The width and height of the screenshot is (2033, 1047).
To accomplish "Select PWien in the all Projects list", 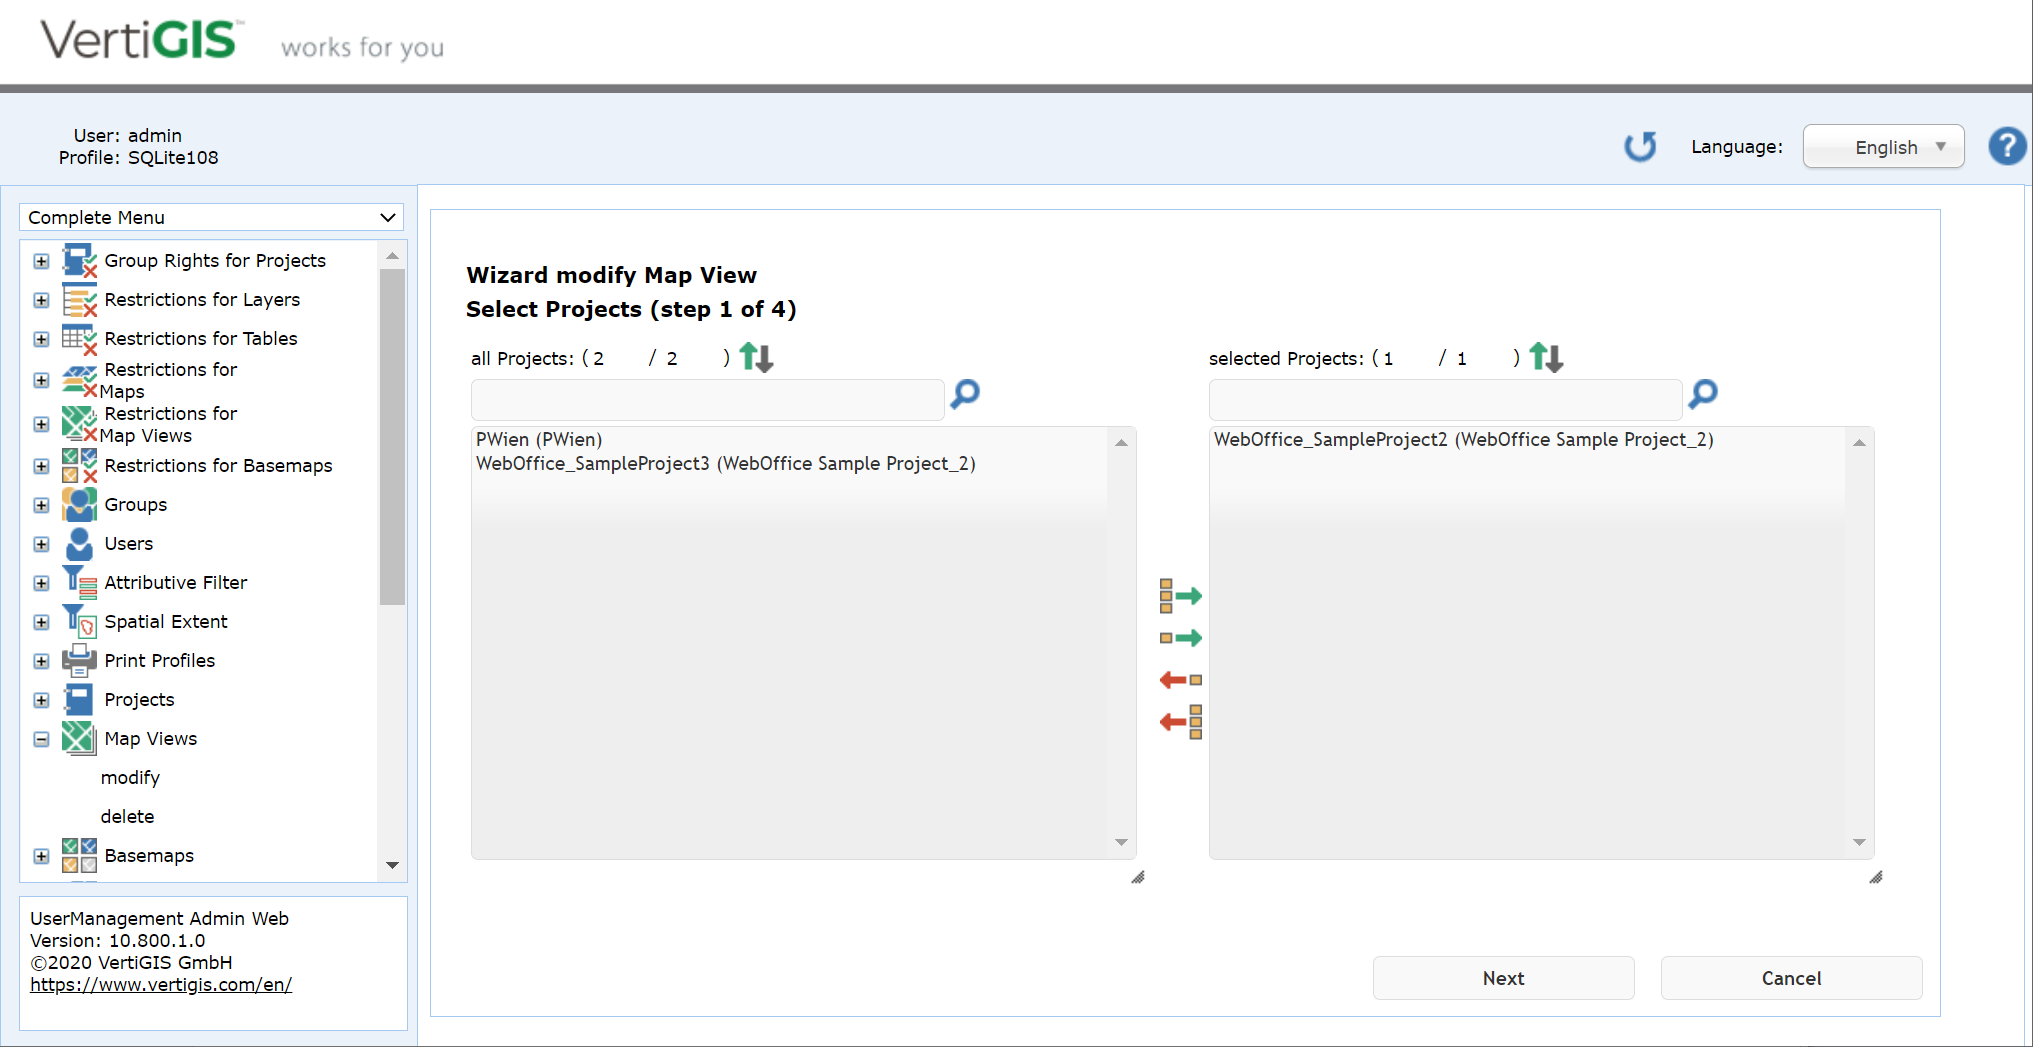I will pyautogui.click(x=538, y=439).
